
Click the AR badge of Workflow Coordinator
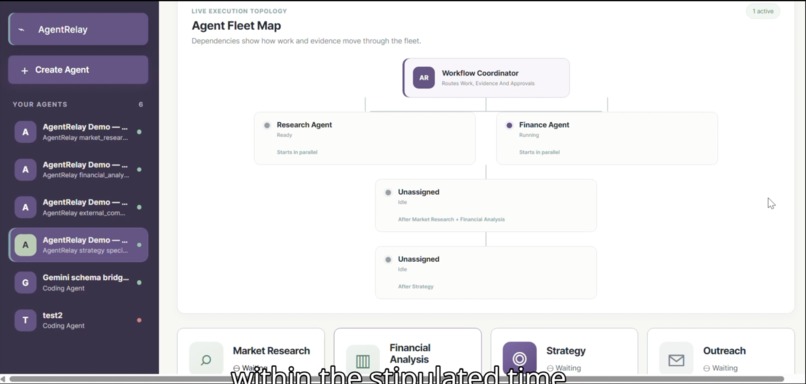[x=424, y=78]
